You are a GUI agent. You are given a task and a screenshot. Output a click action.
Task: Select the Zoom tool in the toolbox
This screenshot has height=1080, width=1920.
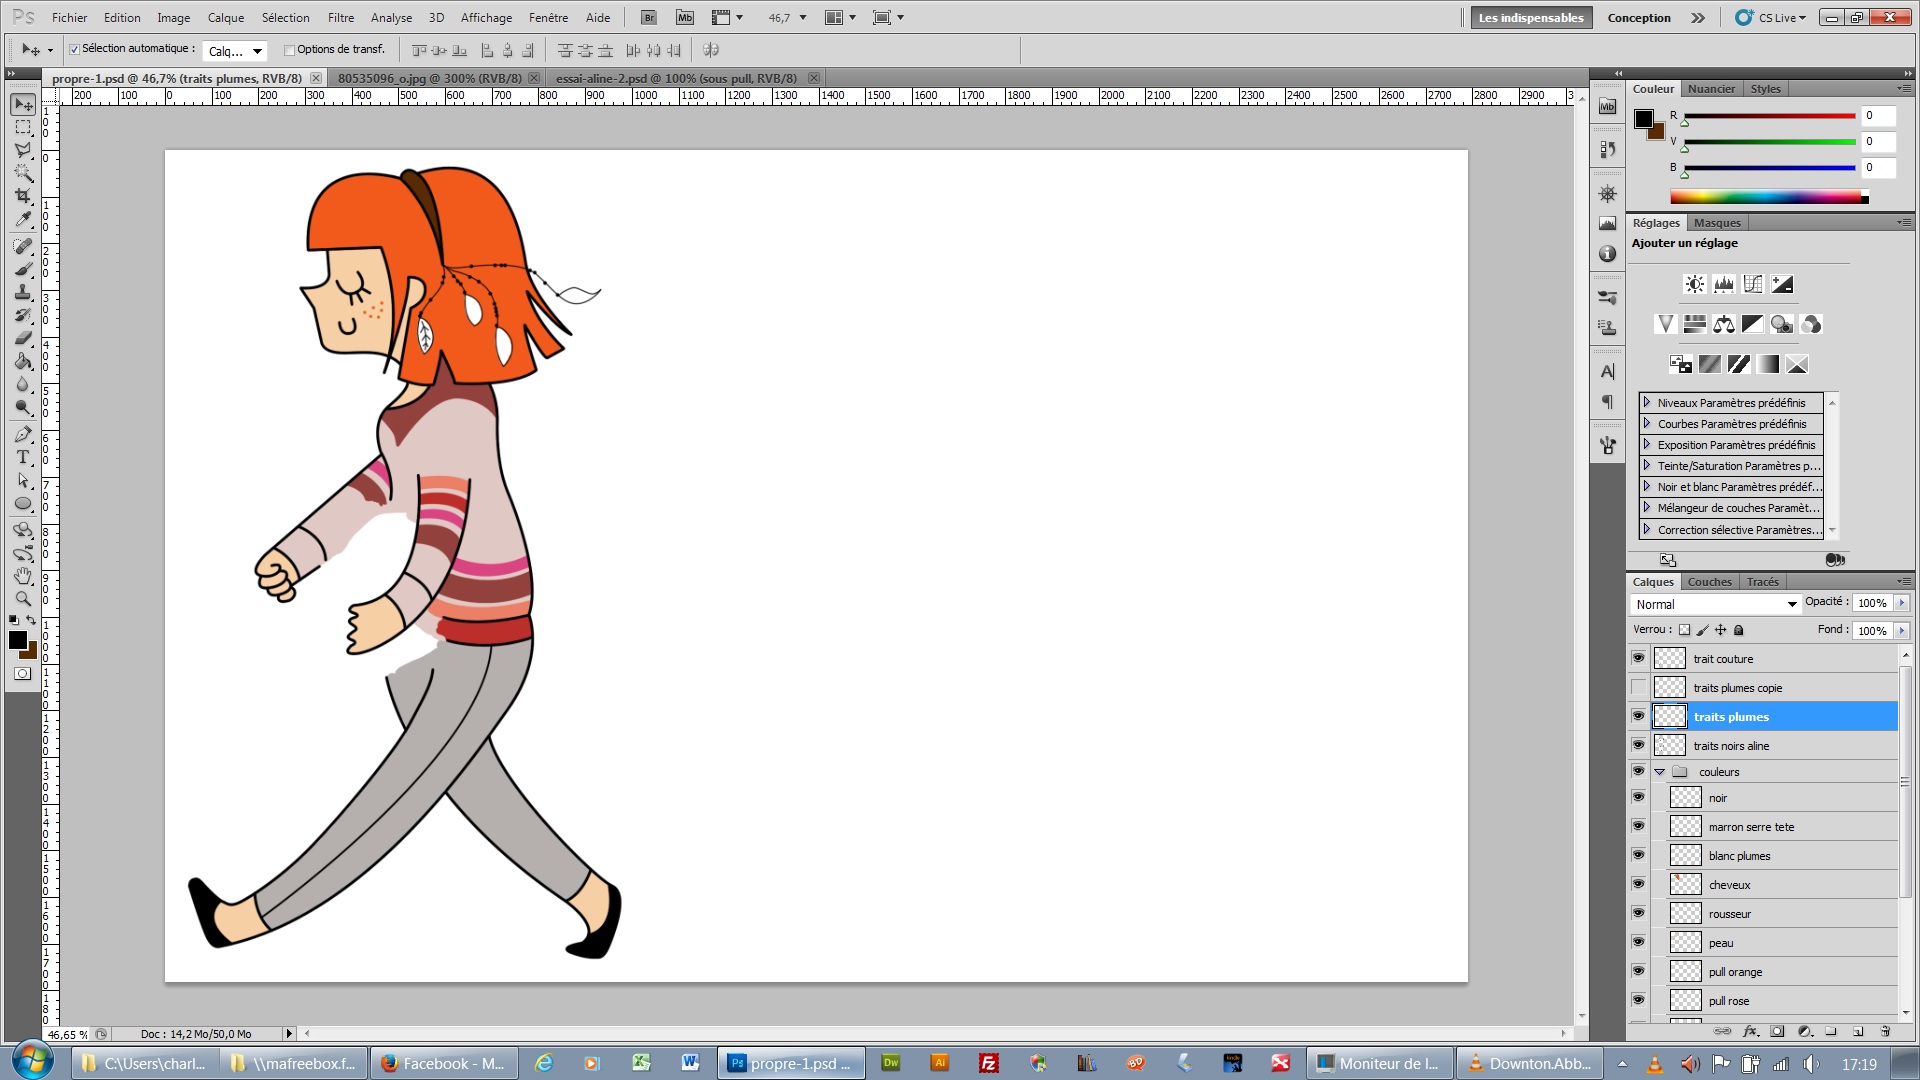pos(23,599)
